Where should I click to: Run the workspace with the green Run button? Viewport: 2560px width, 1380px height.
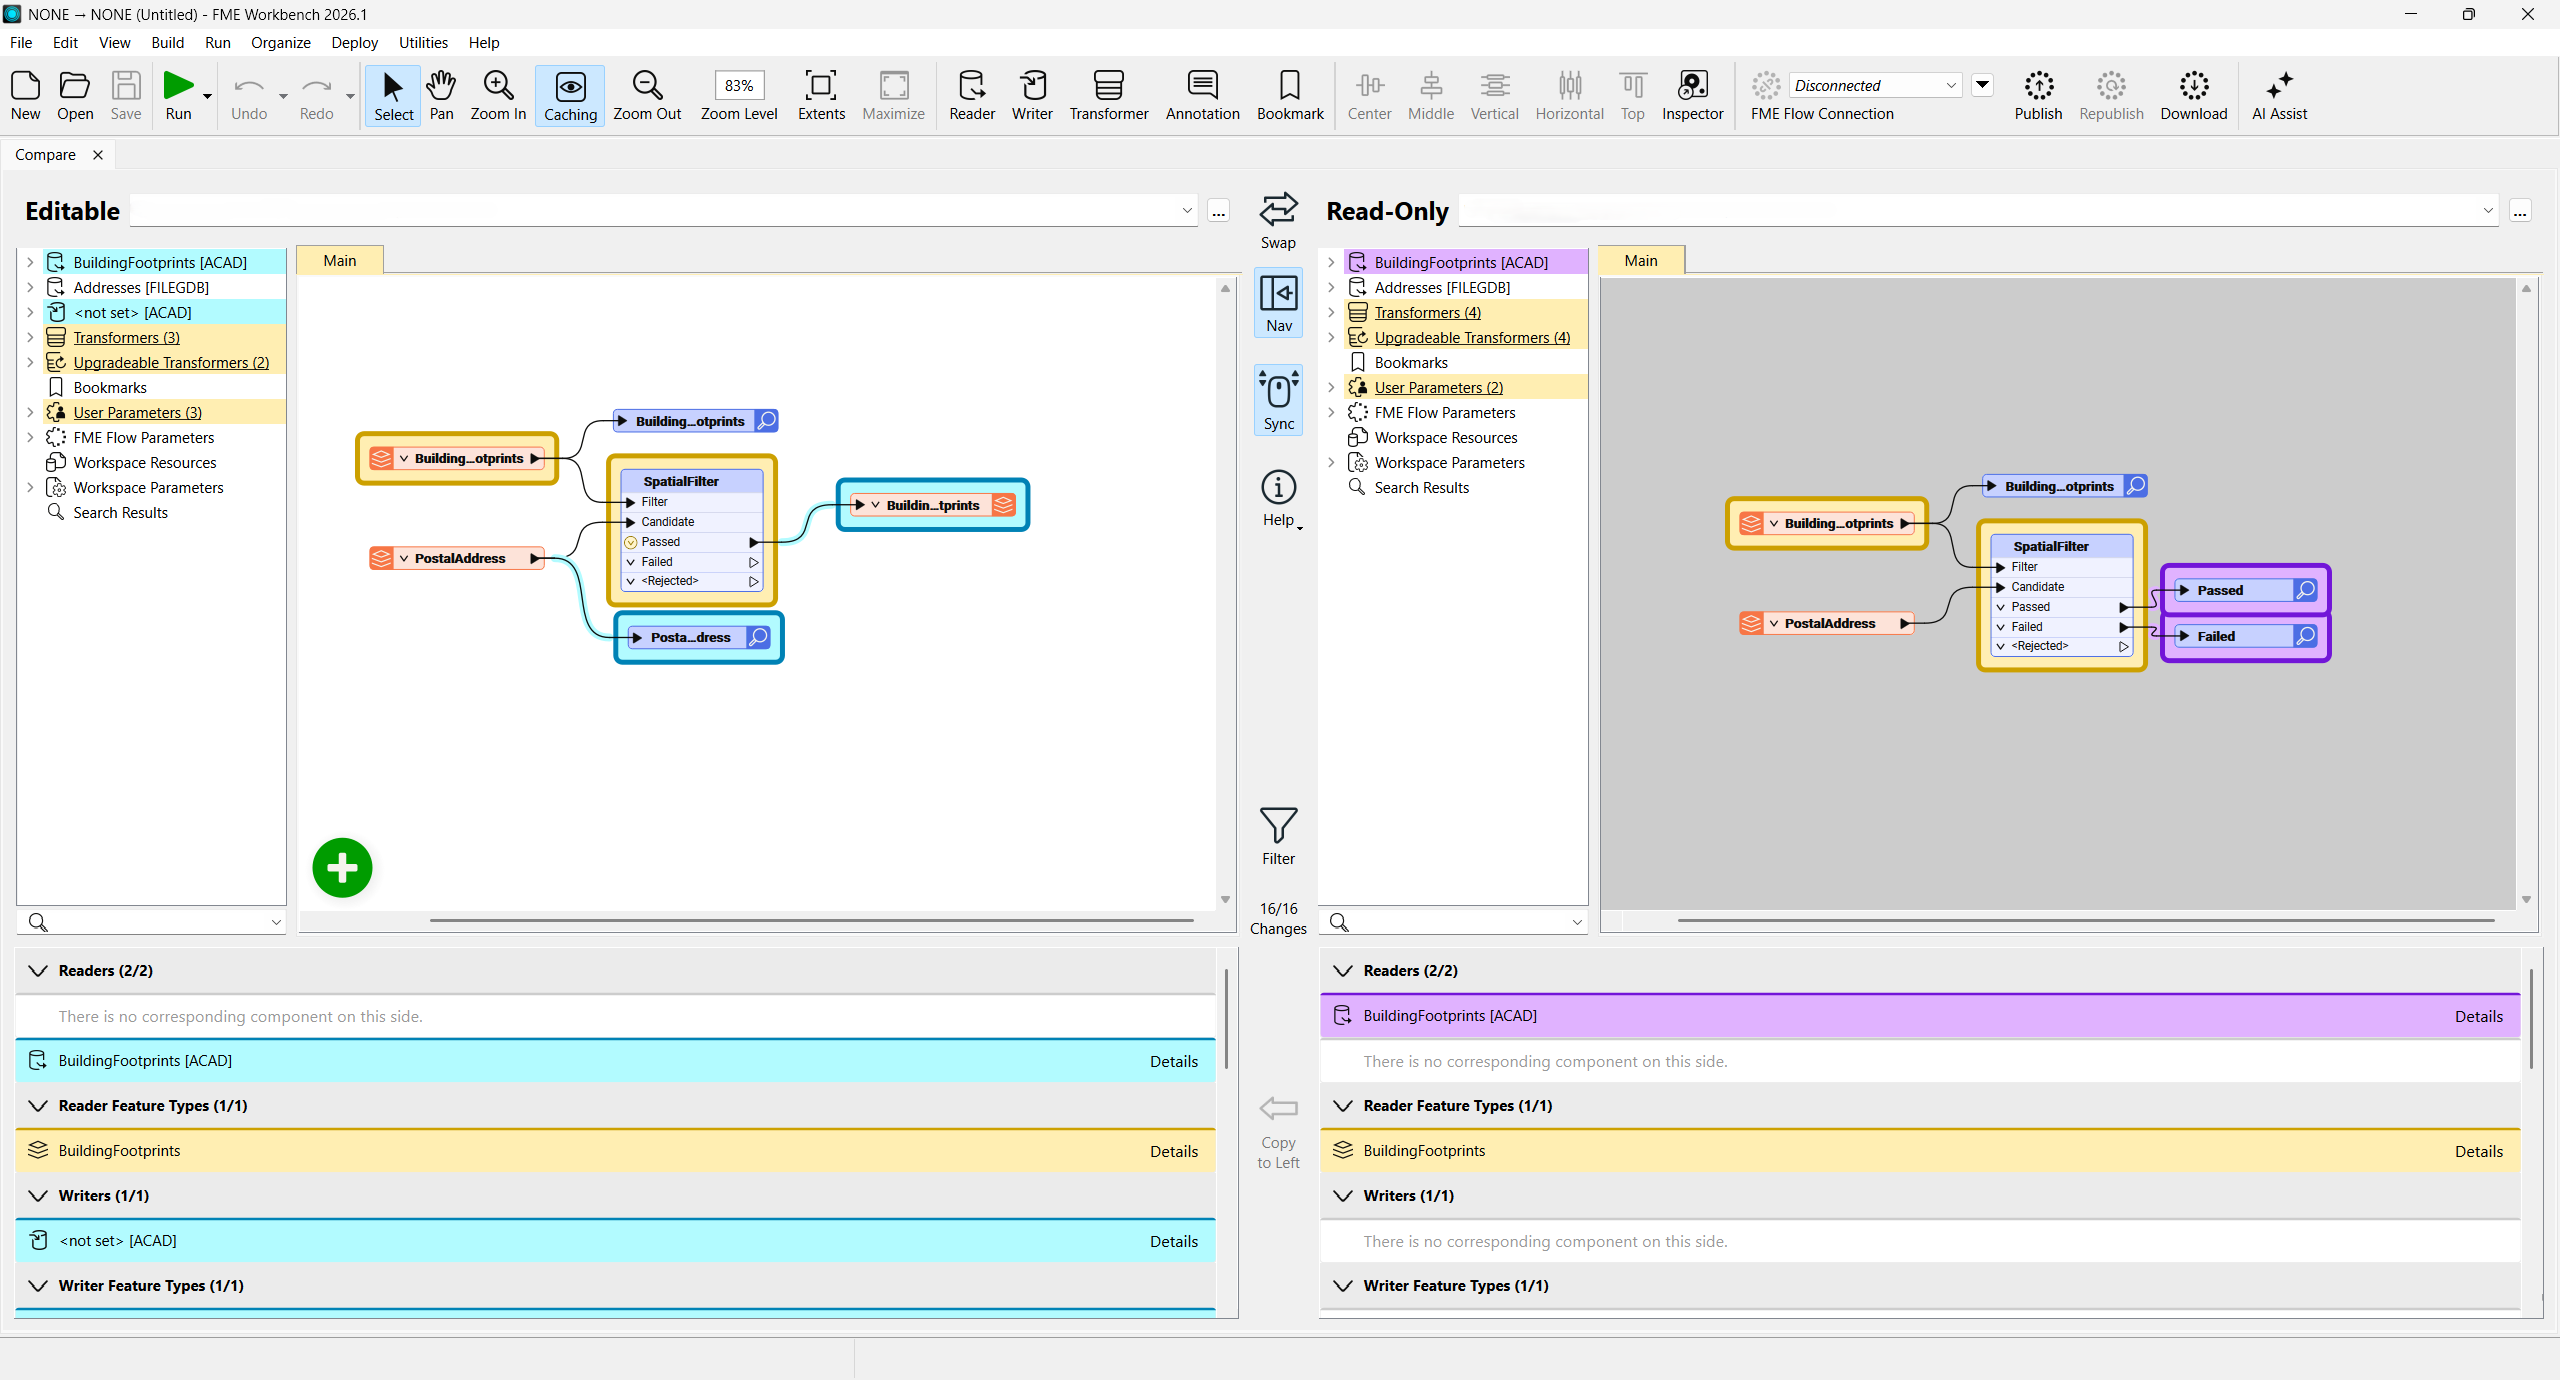pos(178,95)
